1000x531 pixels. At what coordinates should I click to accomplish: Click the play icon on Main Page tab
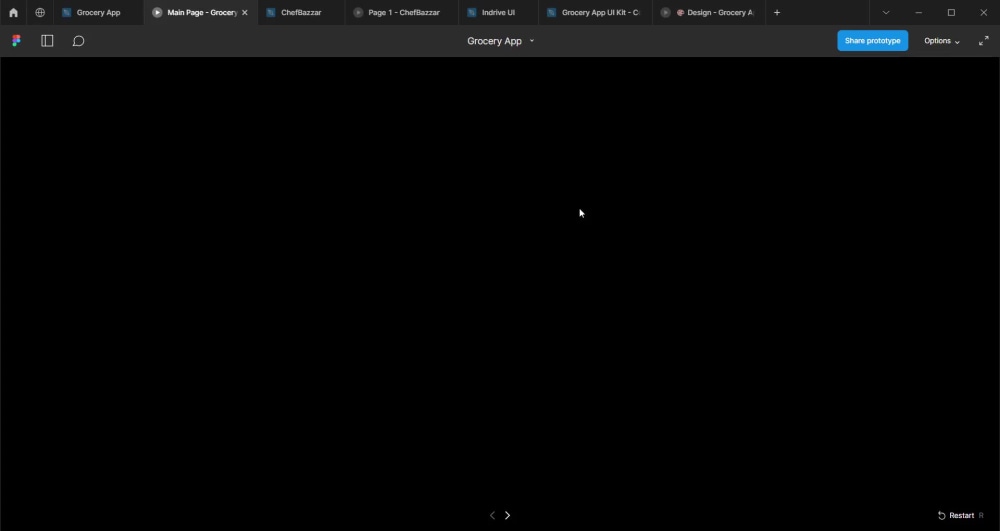pyautogui.click(x=157, y=13)
